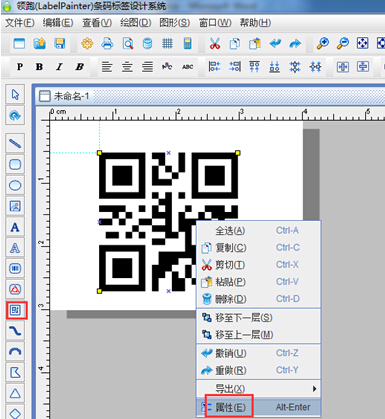Click the printer icon
This screenshot has width=385, height=419.
107,44
